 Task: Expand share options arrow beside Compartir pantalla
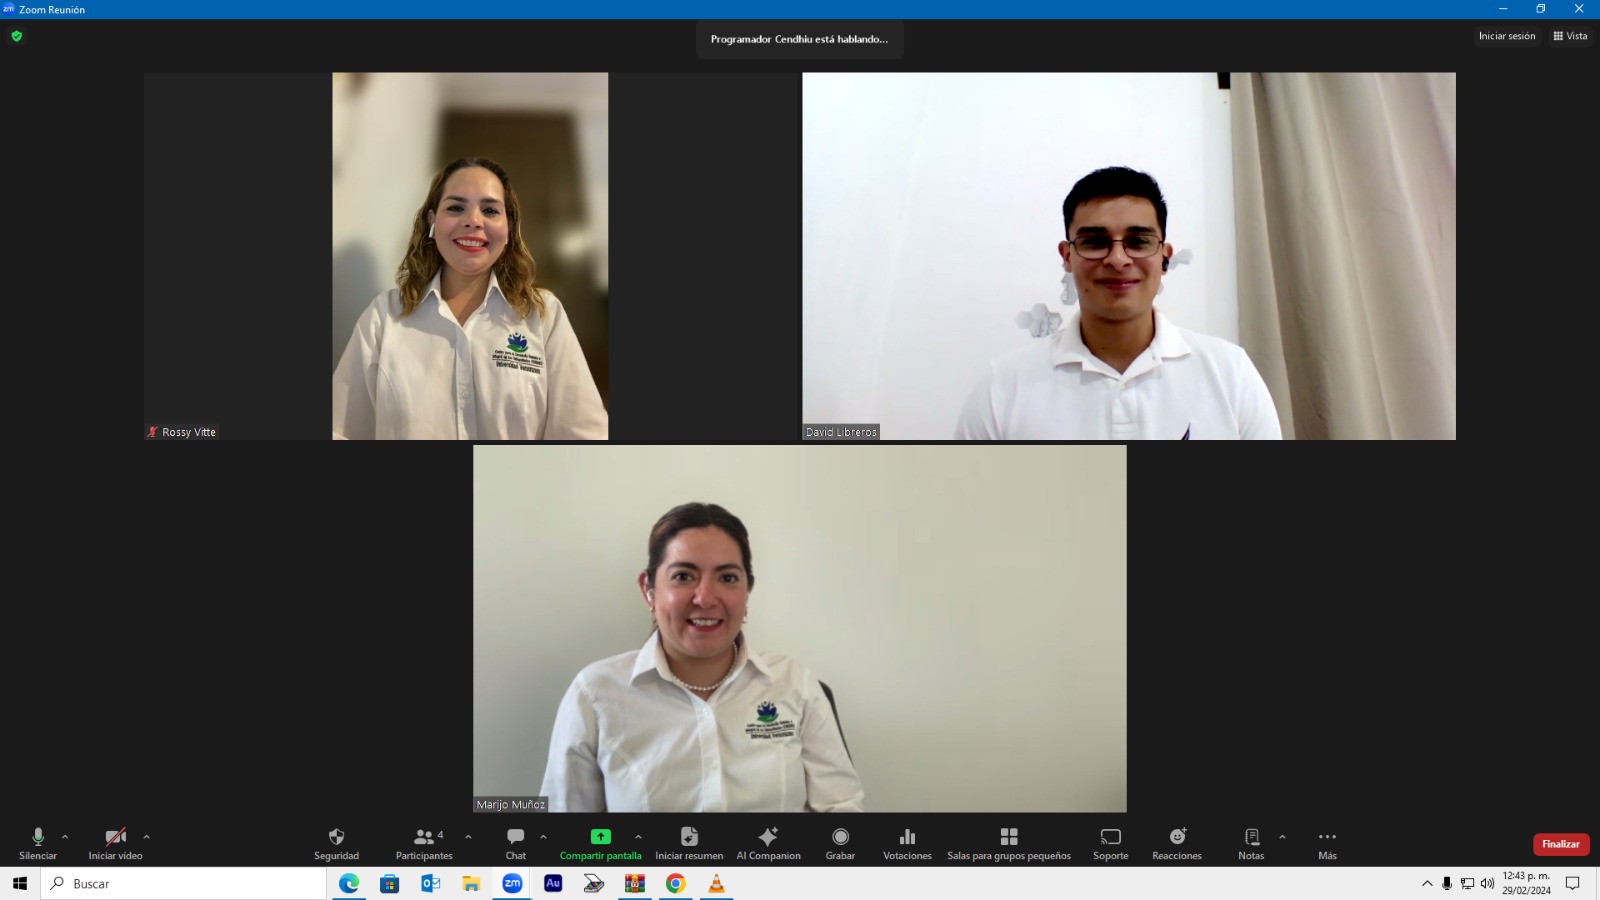point(638,837)
